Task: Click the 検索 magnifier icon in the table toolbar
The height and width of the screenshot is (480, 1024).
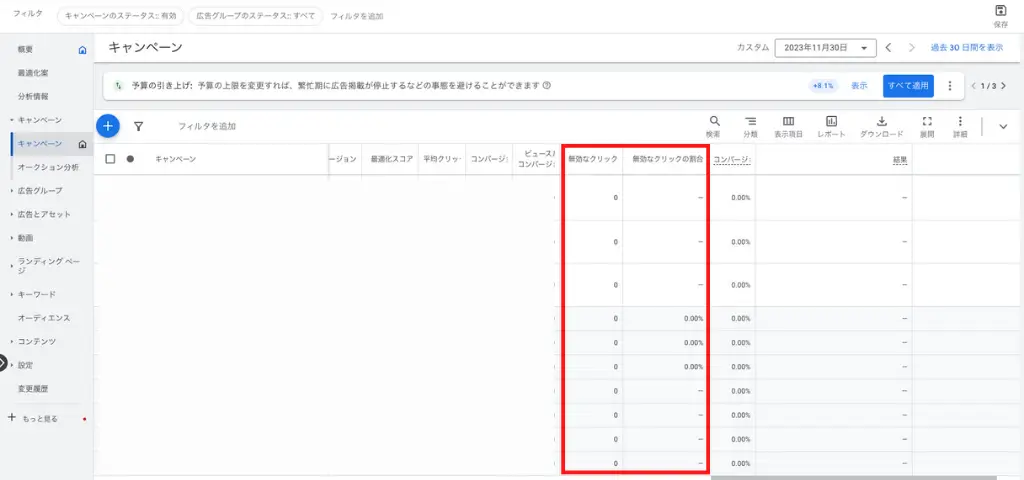Action: [714, 121]
